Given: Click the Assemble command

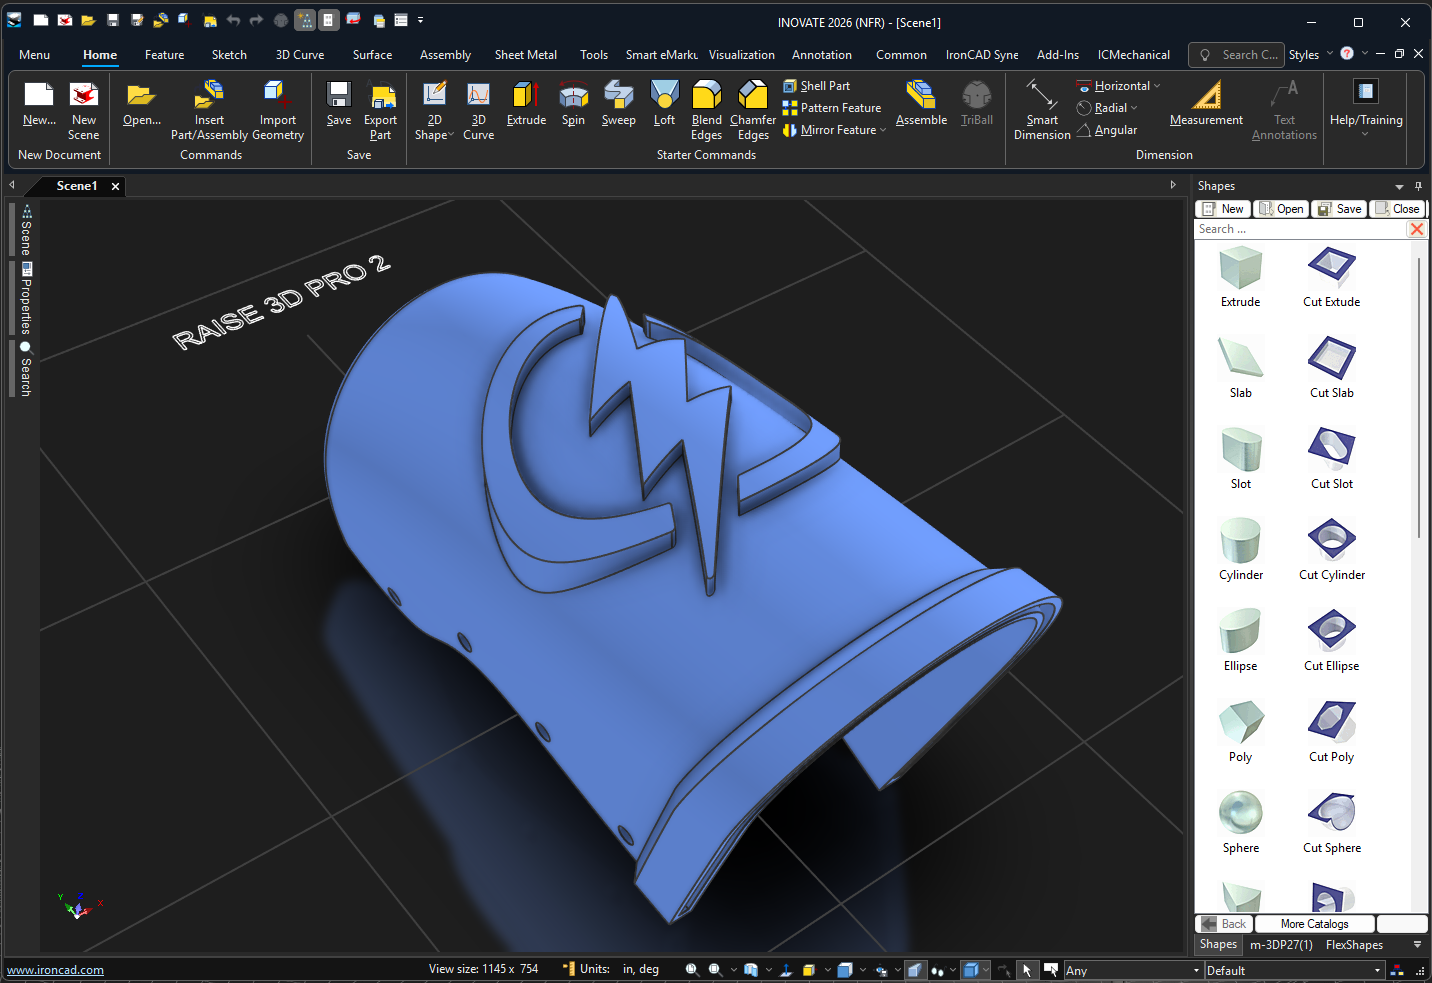Looking at the screenshot, I should (x=921, y=104).
